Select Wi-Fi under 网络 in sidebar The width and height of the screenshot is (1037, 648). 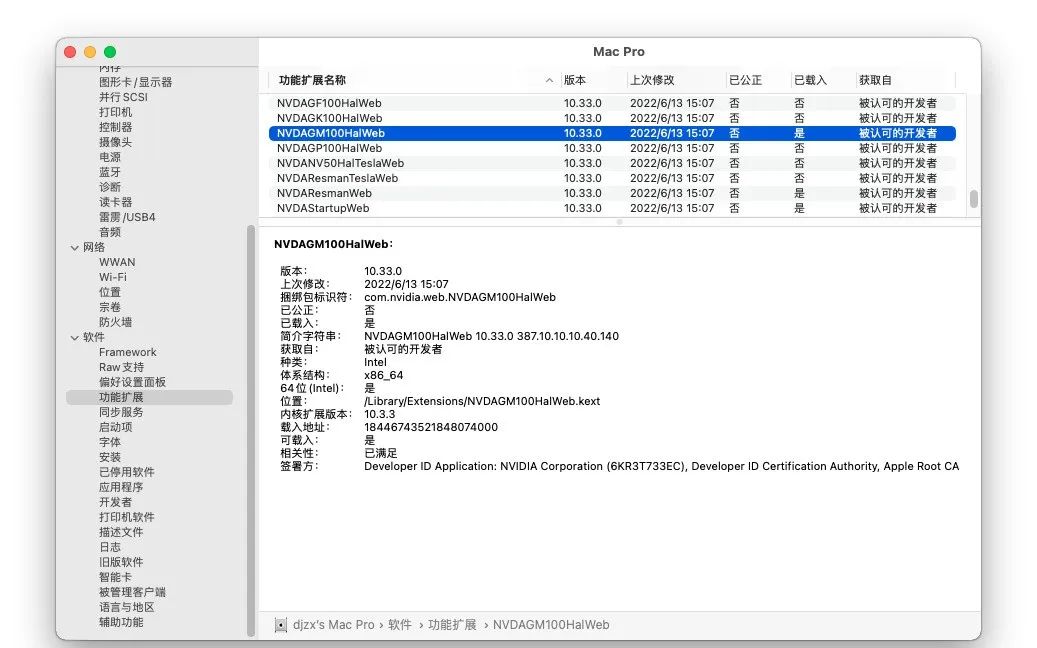(x=113, y=277)
